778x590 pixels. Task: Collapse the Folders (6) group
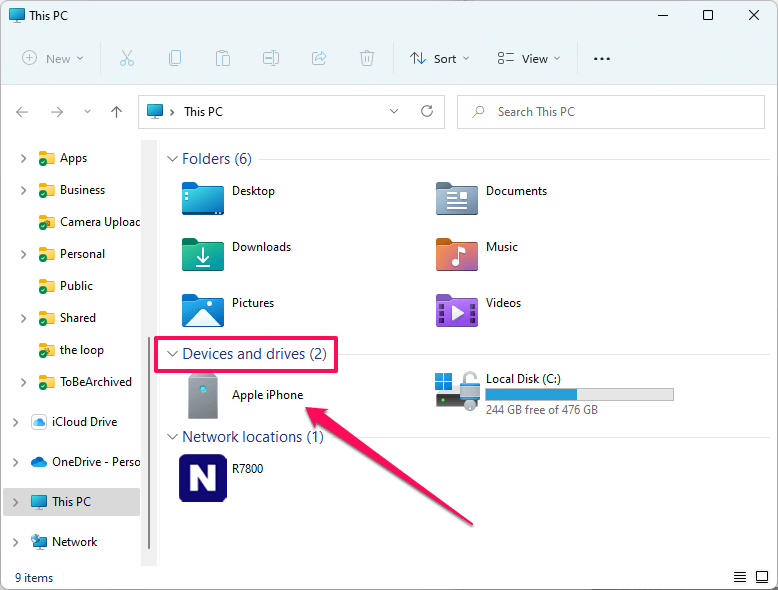[x=172, y=159]
